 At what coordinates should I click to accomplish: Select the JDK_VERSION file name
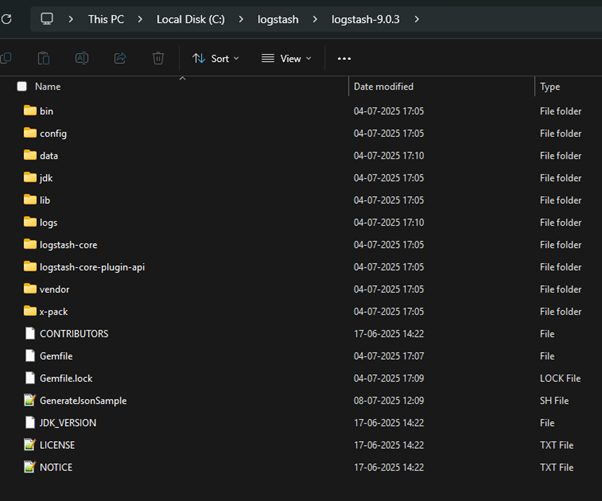click(68, 423)
